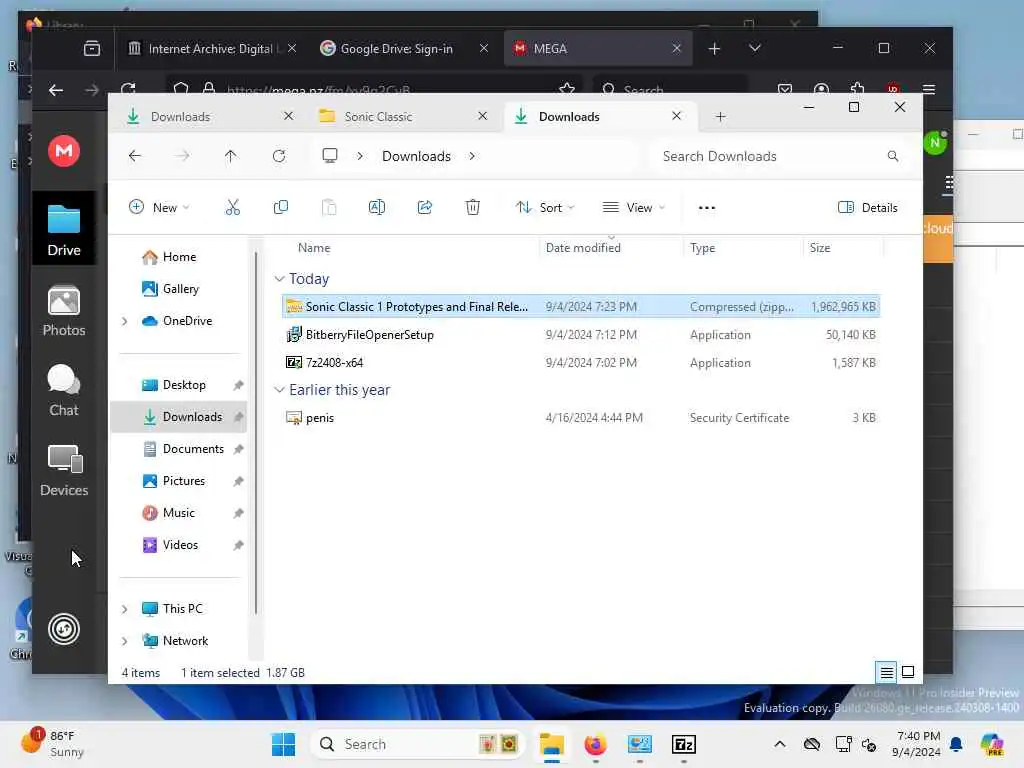This screenshot has height=768, width=1024.
Task: Open the Sort dropdown menu
Action: [x=545, y=208]
